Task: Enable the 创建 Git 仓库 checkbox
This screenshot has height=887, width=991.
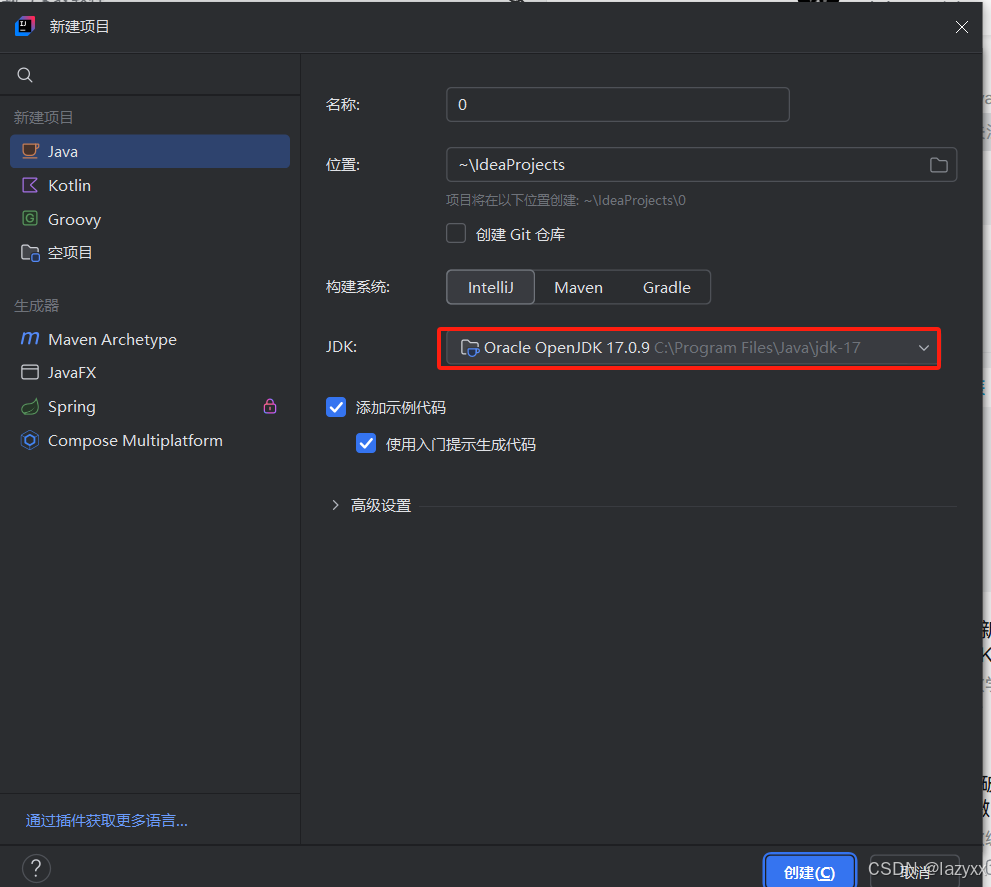Action: tap(456, 233)
